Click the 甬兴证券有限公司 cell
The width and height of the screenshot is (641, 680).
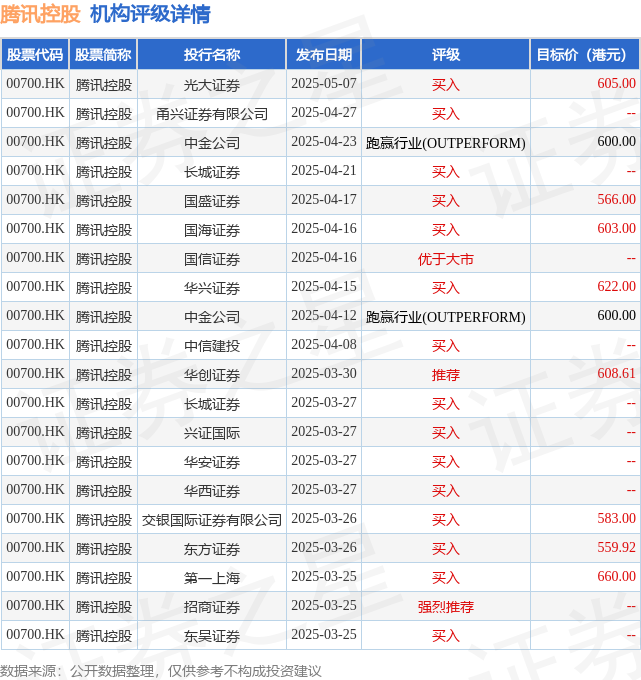[212, 114]
